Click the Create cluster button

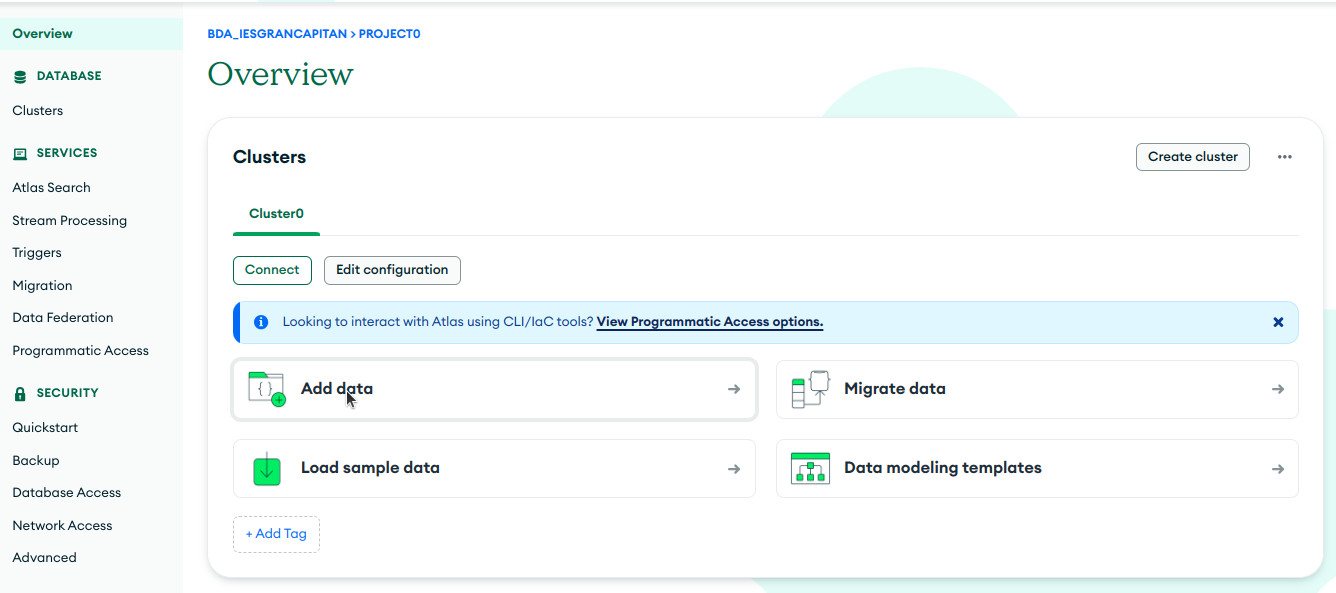pyautogui.click(x=1192, y=157)
